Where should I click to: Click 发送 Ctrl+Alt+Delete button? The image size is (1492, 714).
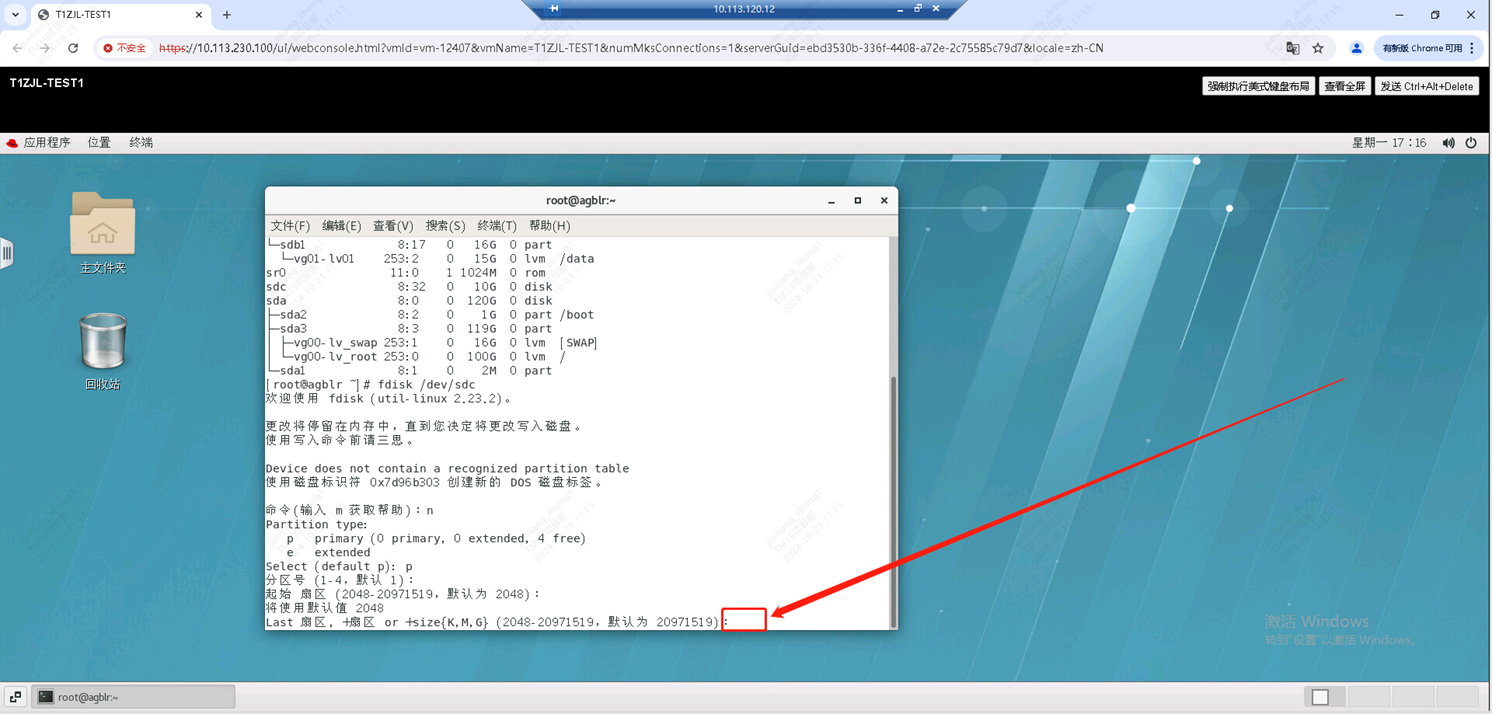[1426, 86]
